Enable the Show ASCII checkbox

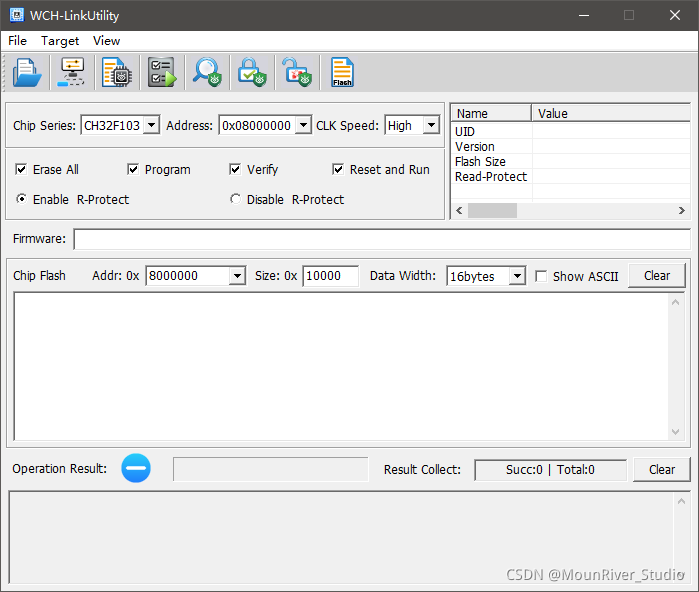(x=541, y=276)
